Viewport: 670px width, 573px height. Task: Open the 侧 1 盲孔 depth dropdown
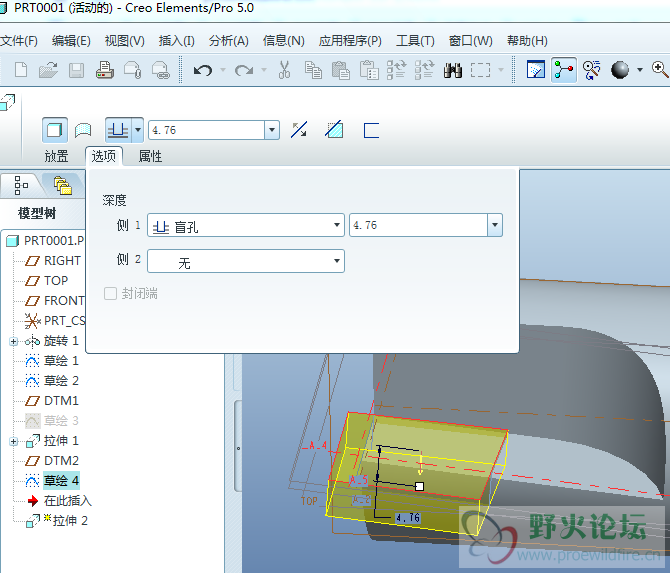pos(246,225)
